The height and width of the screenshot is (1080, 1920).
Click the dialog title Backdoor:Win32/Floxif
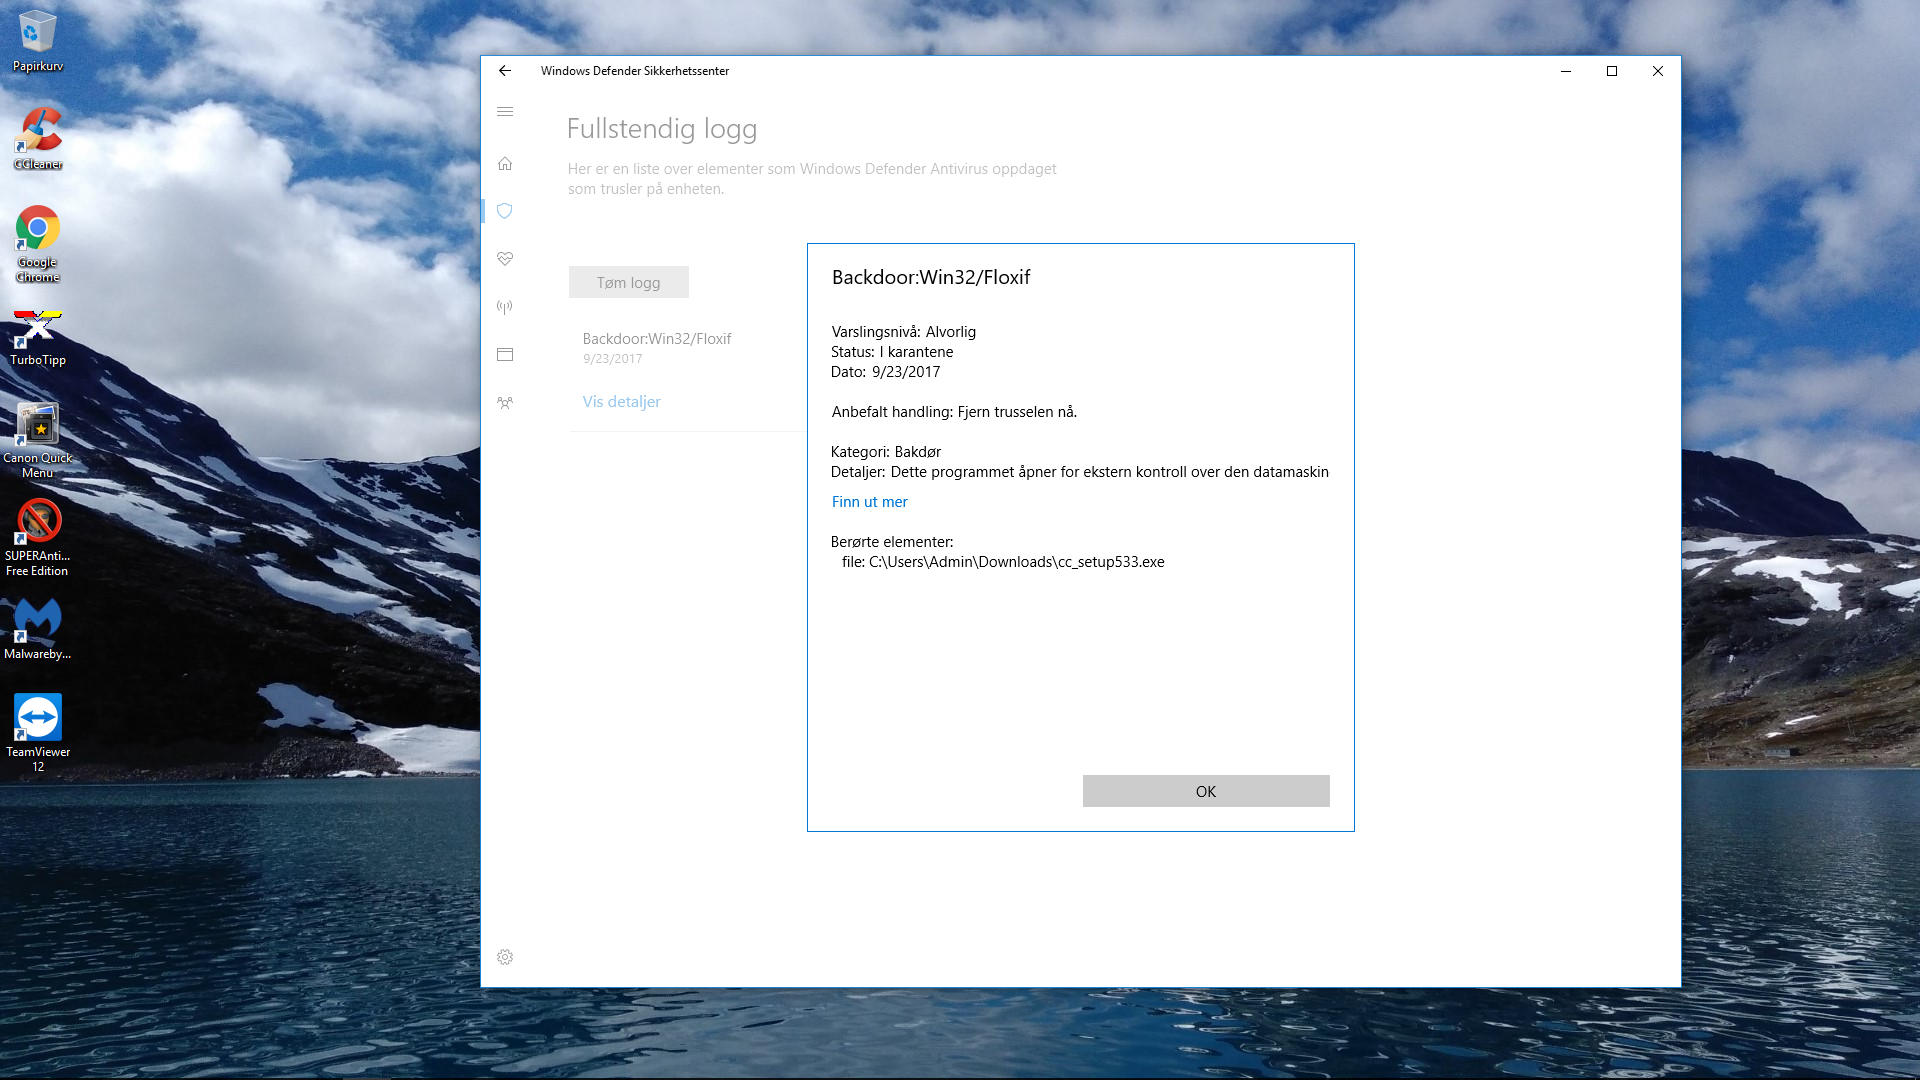pyautogui.click(x=931, y=277)
